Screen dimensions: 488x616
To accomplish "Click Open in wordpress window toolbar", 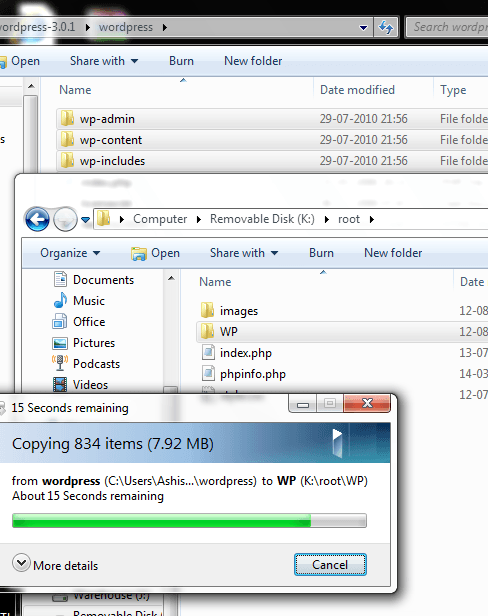I will [20, 61].
